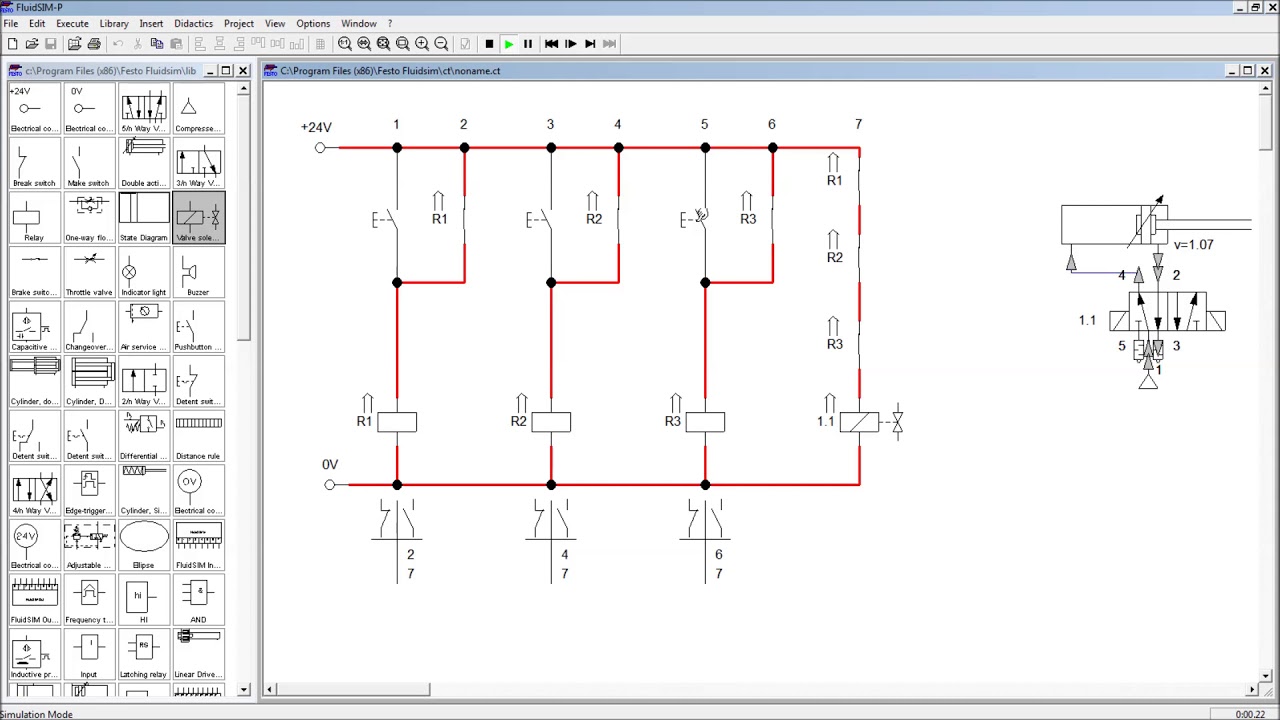Screen dimensions: 1280x720
Task: Click the +24V supply connection in circuit
Action: [320, 148]
